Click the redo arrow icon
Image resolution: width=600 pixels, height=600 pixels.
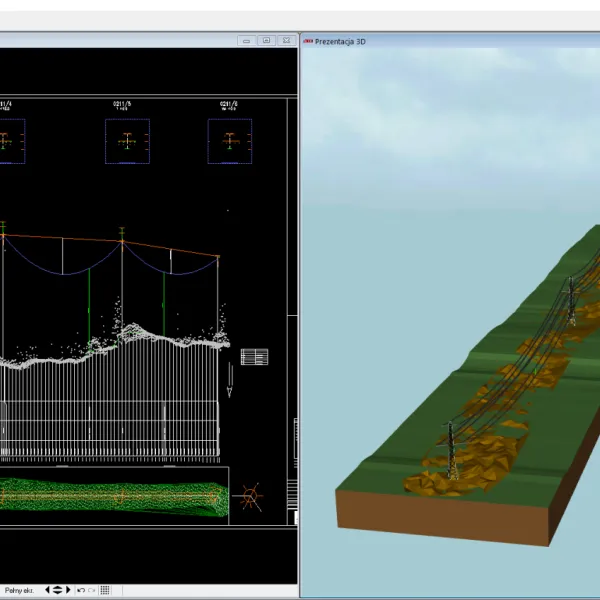click(x=92, y=590)
